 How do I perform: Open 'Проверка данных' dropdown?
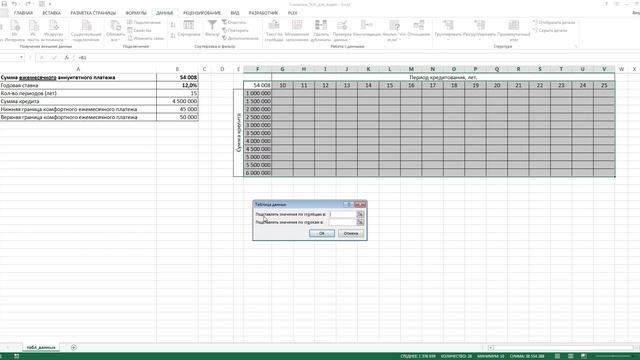tap(342, 31)
